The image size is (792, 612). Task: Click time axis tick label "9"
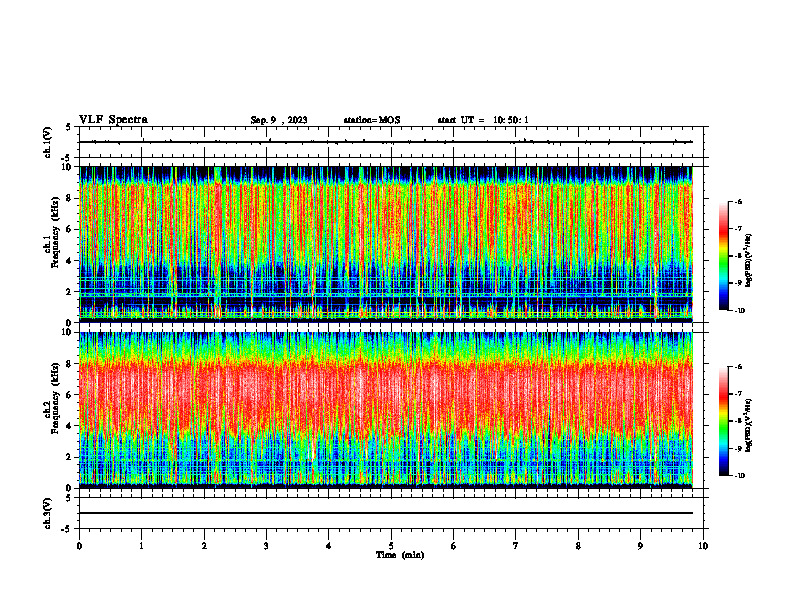(x=640, y=546)
